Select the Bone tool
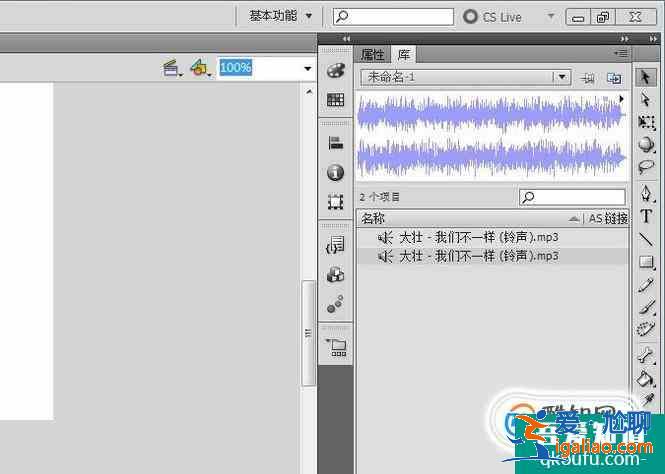The width and height of the screenshot is (665, 474). click(645, 355)
